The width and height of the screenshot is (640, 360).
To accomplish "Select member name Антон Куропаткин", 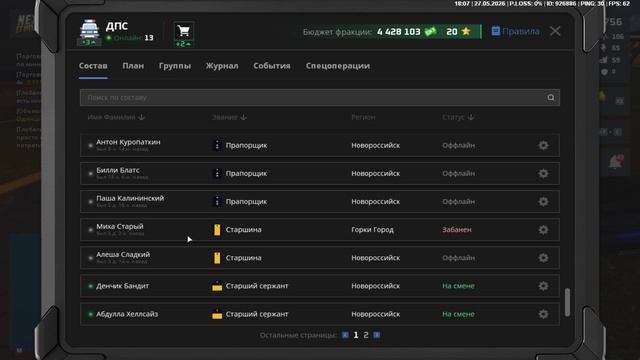I will tap(128, 142).
